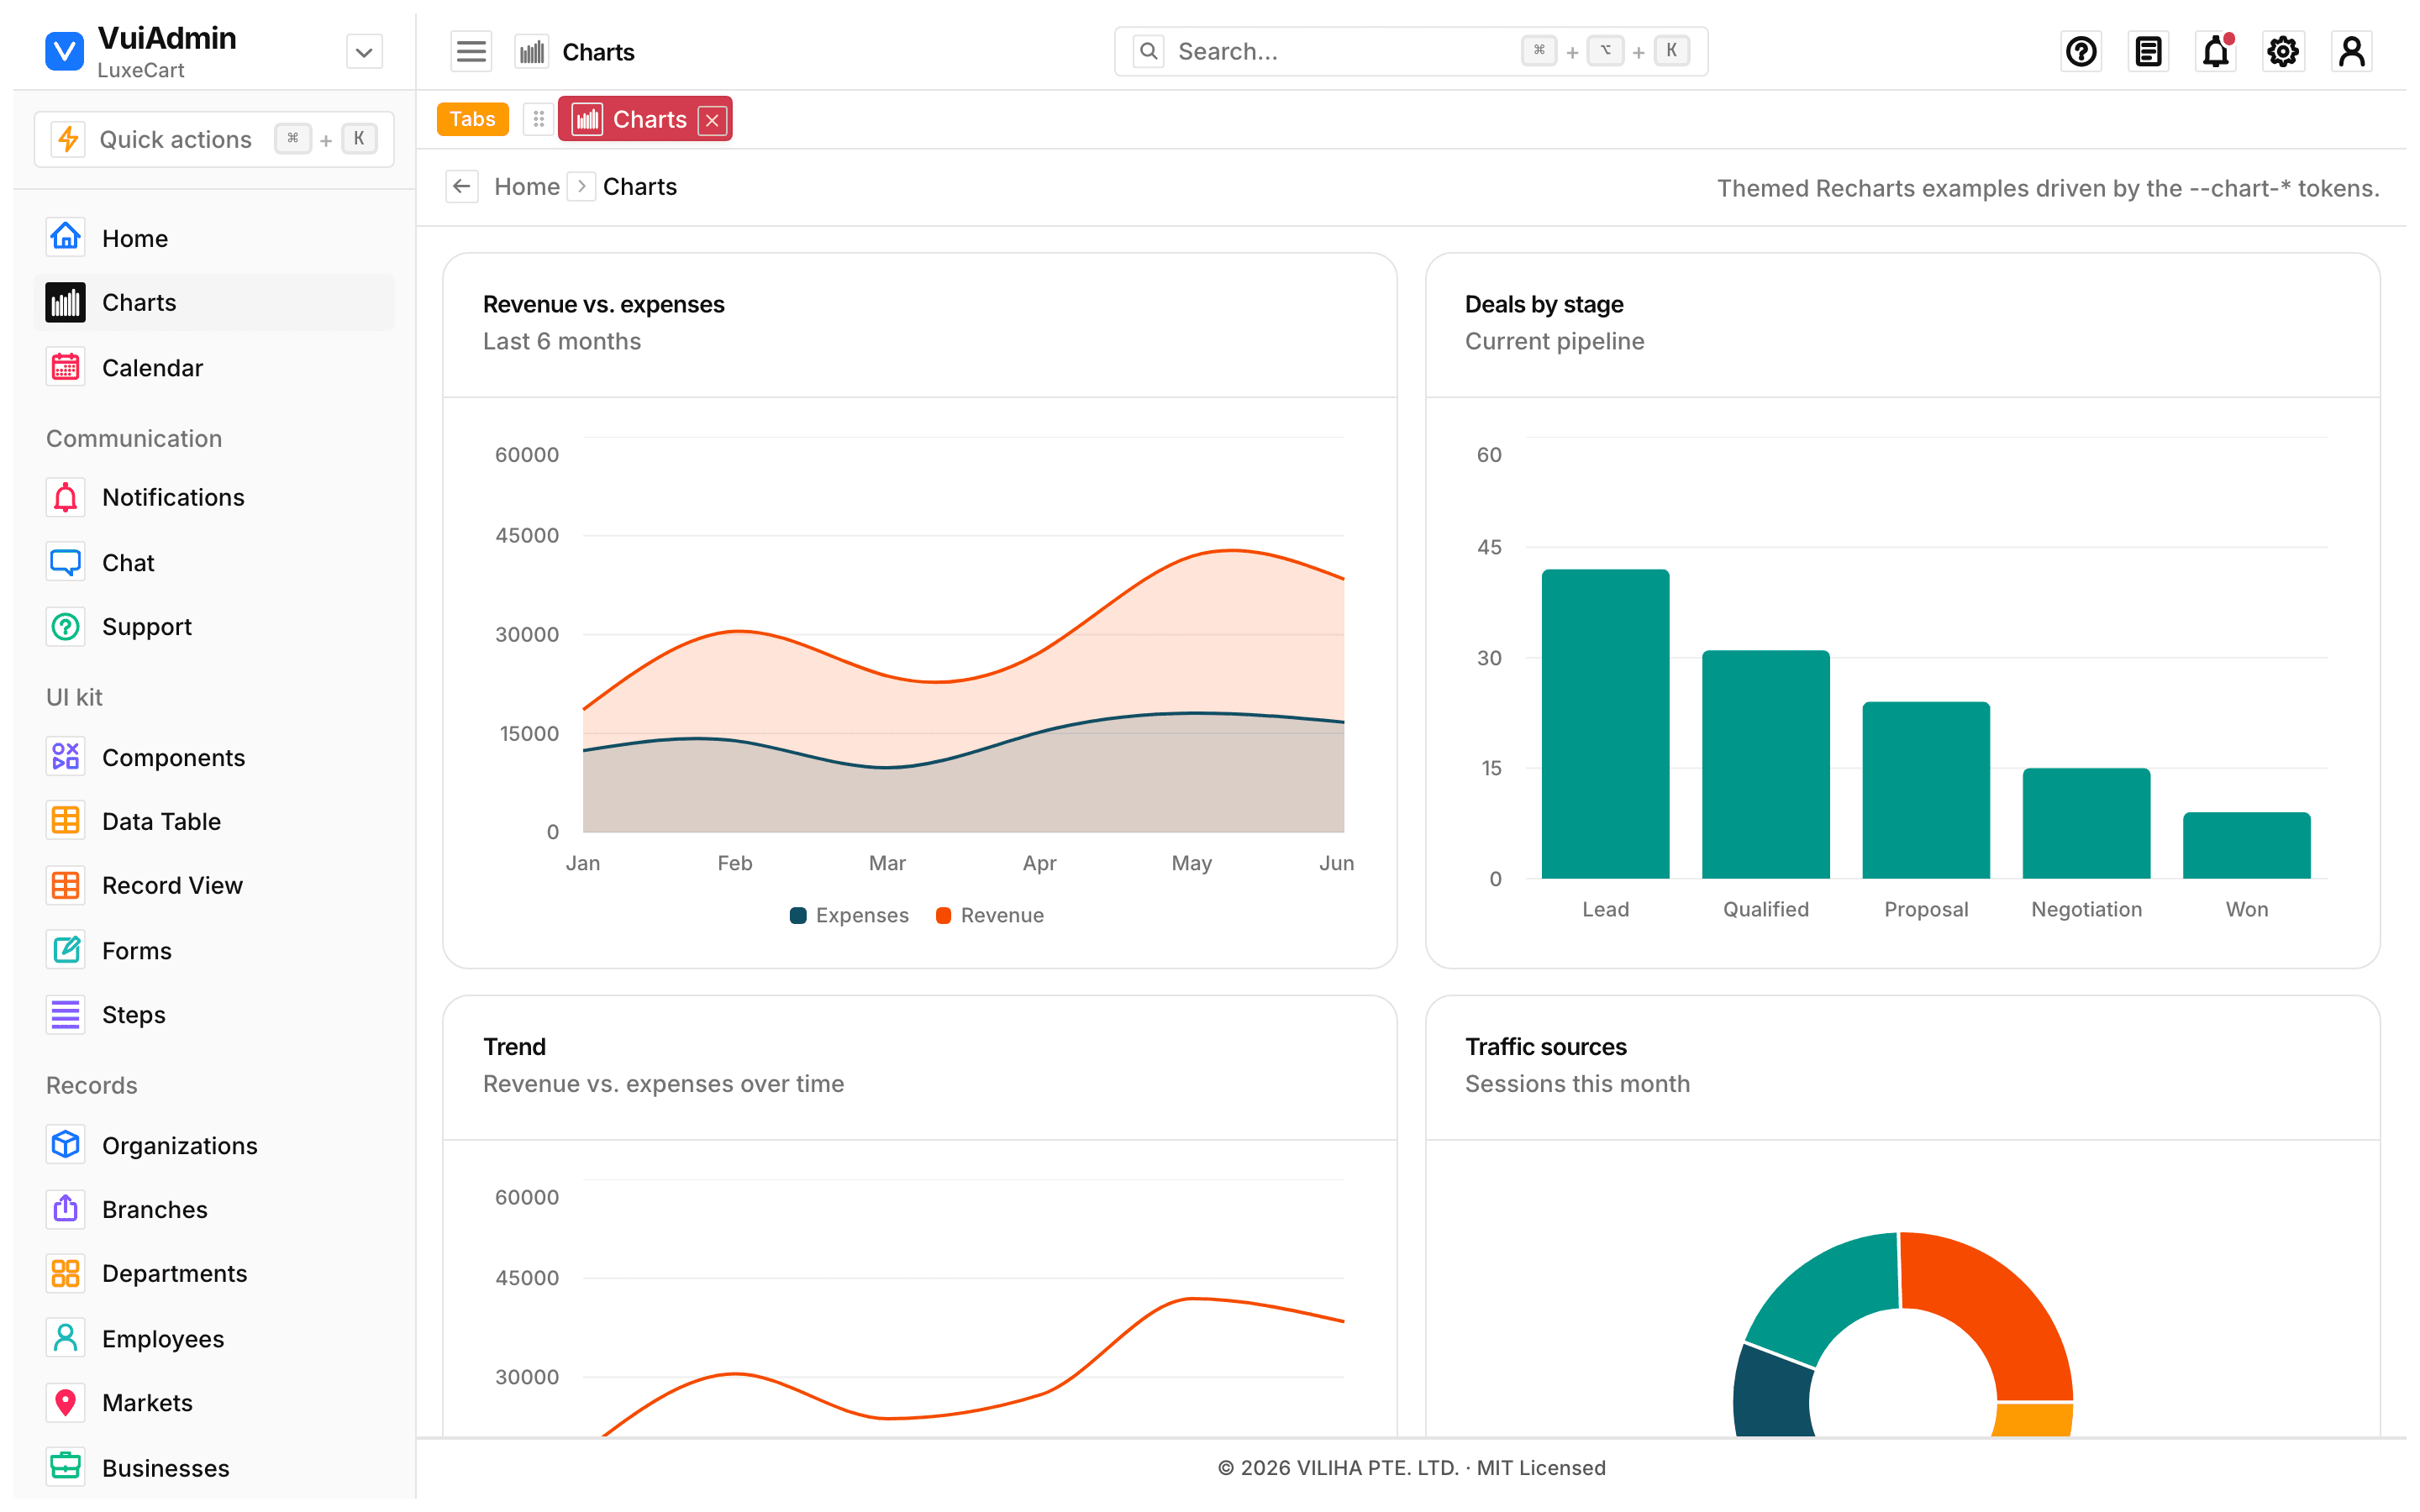Click the Communication section heading

pyautogui.click(x=134, y=438)
